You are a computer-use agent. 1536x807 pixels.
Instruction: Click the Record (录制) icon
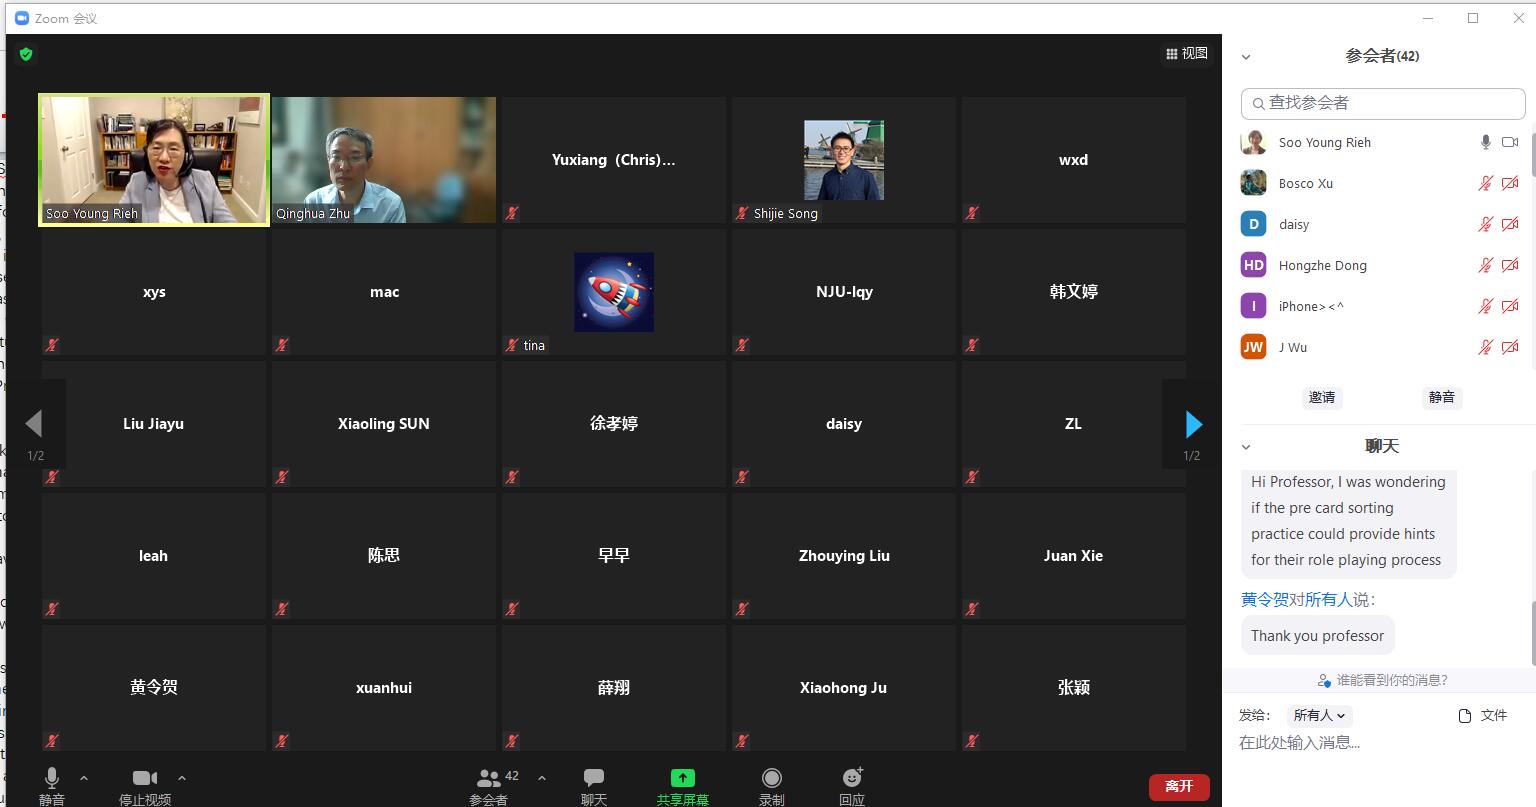771,779
